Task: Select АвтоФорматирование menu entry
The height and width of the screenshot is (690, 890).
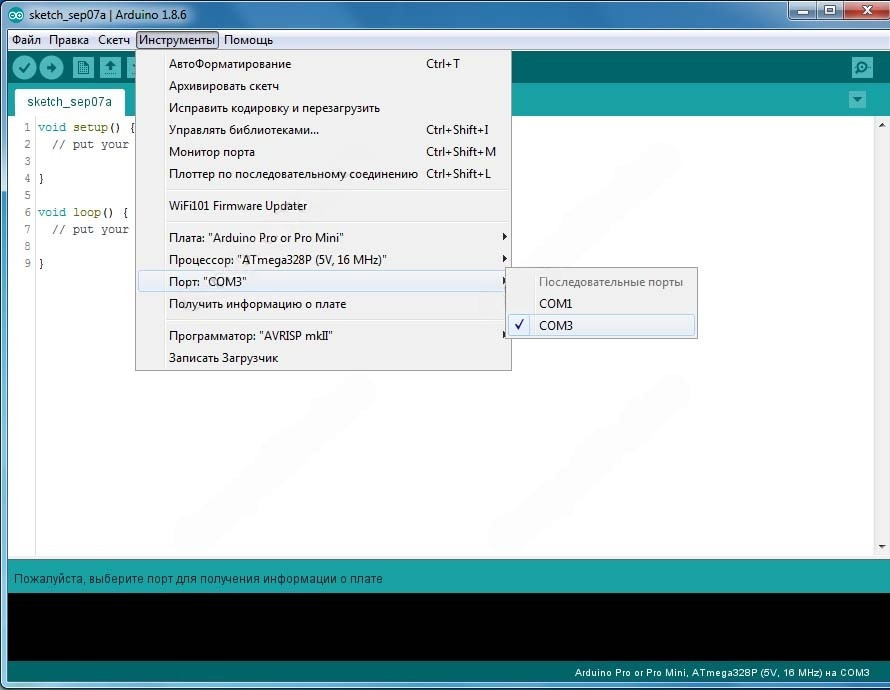Action: coord(230,64)
